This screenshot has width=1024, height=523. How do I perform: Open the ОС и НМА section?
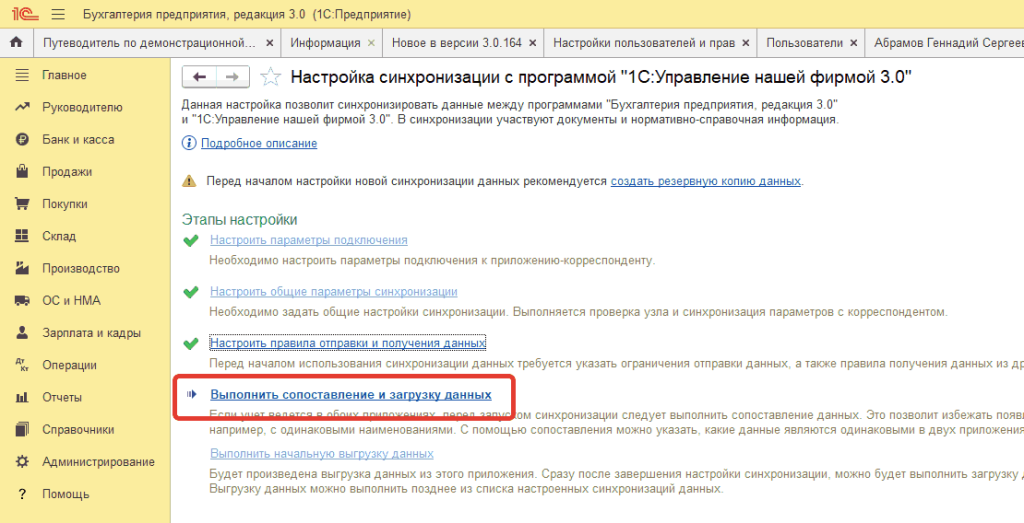coord(71,300)
